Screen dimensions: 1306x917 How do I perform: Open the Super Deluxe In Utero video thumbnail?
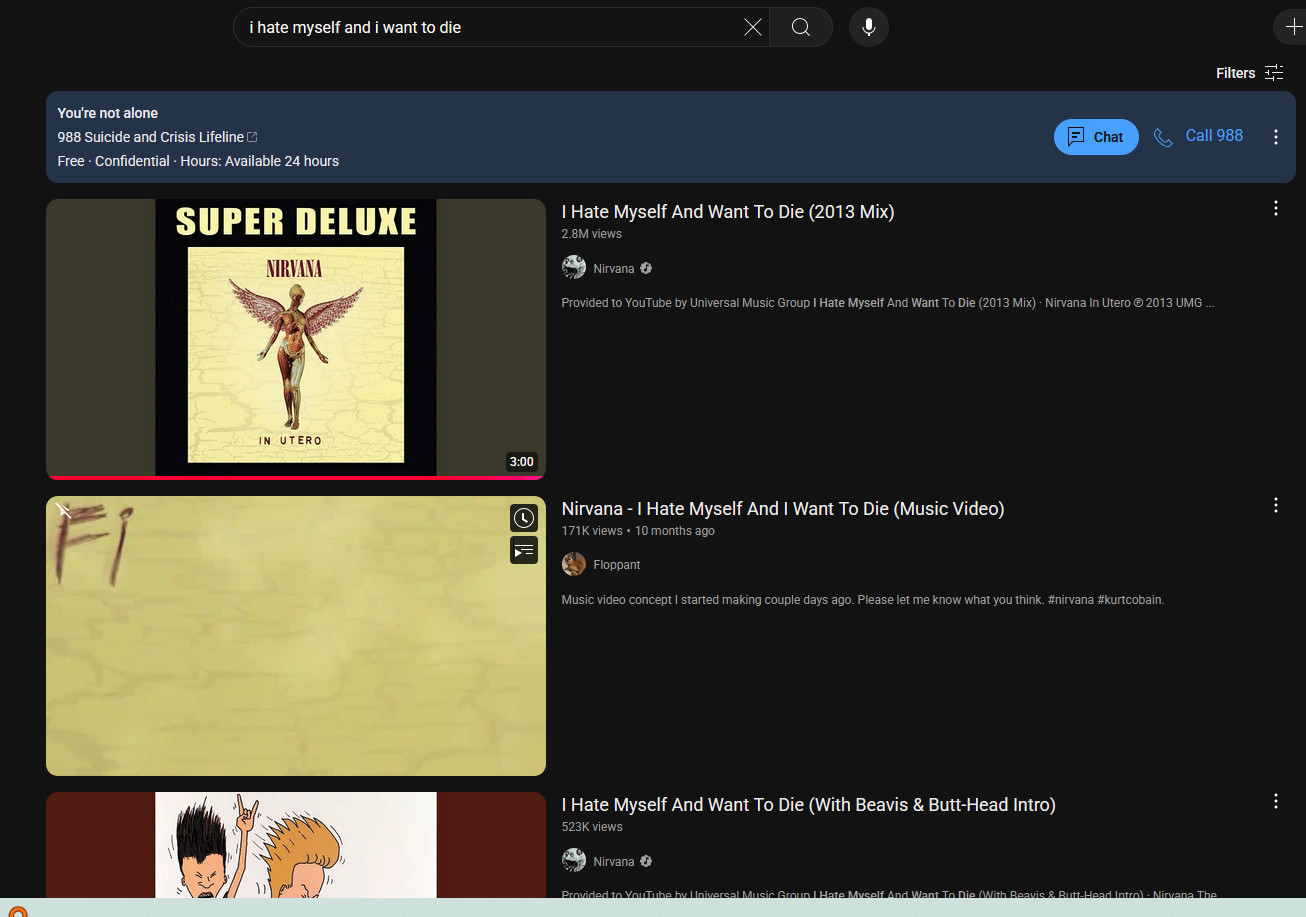[296, 337]
